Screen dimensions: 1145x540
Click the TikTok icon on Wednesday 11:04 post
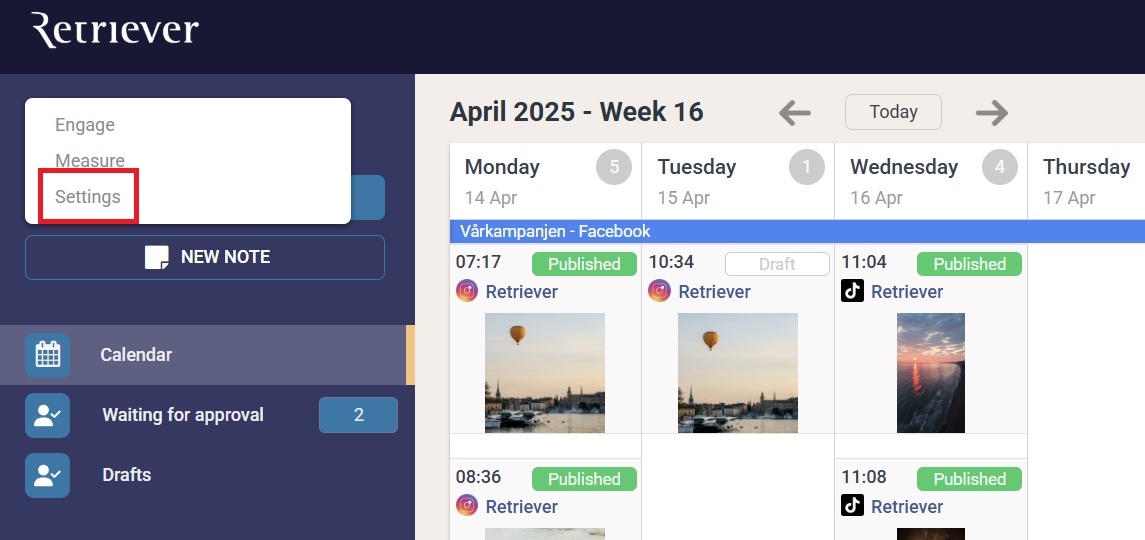(853, 291)
